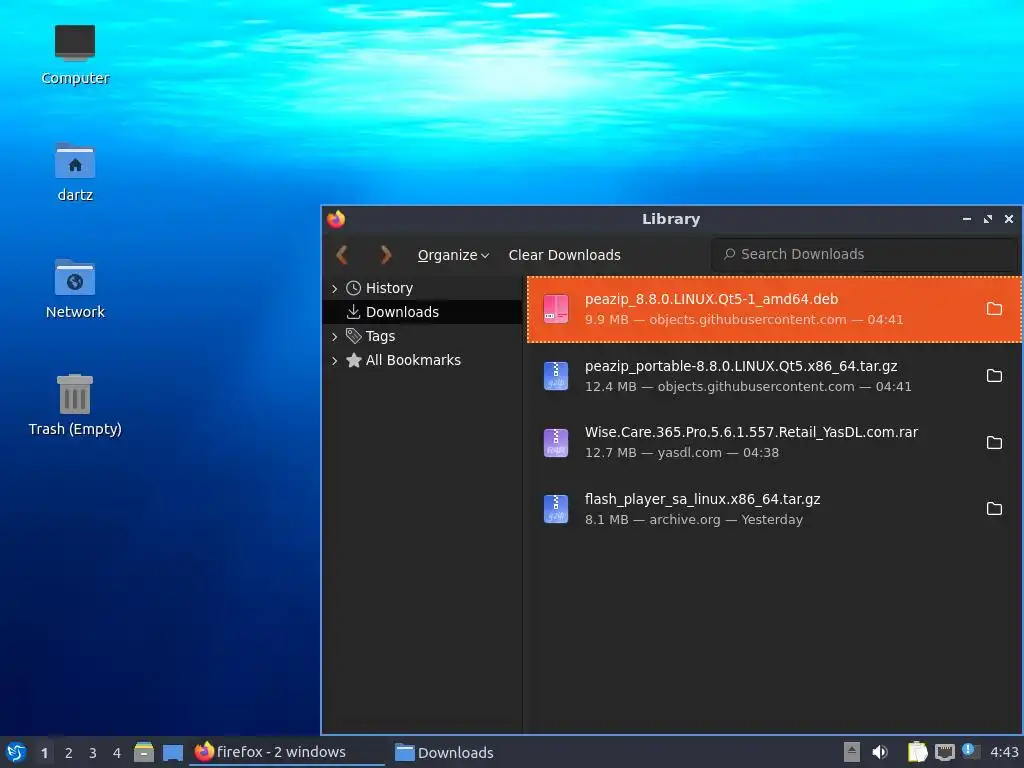This screenshot has height=768, width=1024.
Task: Click the Firefox logo in Library titlebar
Action: [336, 219]
